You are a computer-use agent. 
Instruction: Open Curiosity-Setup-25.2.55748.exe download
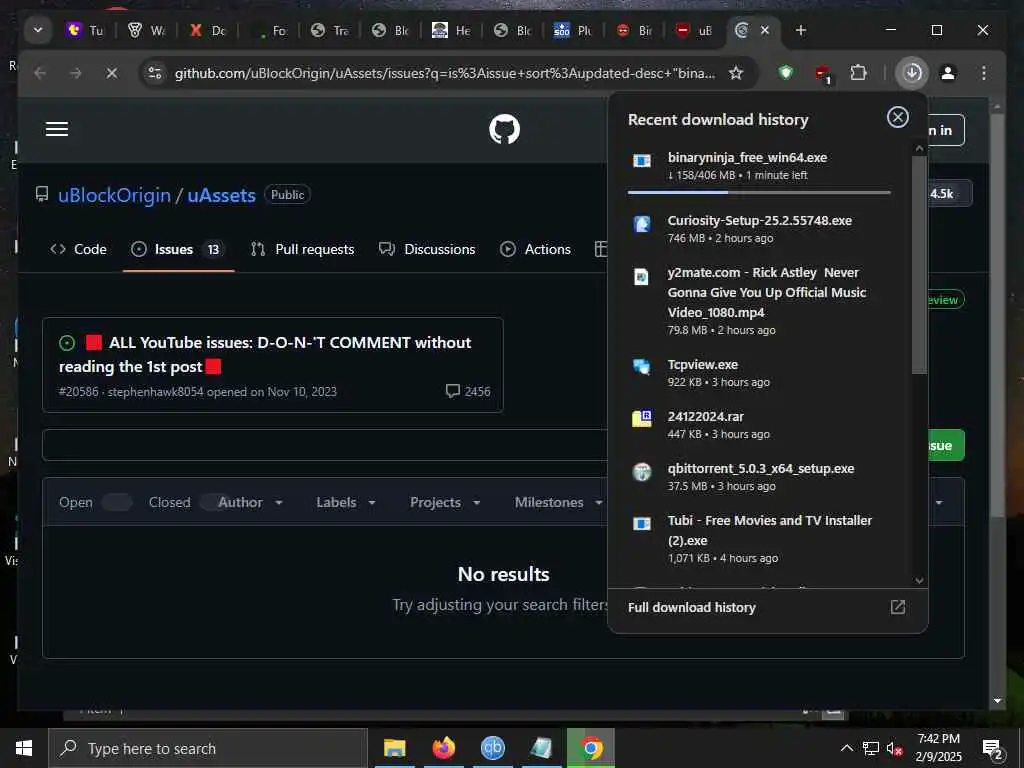click(759, 229)
